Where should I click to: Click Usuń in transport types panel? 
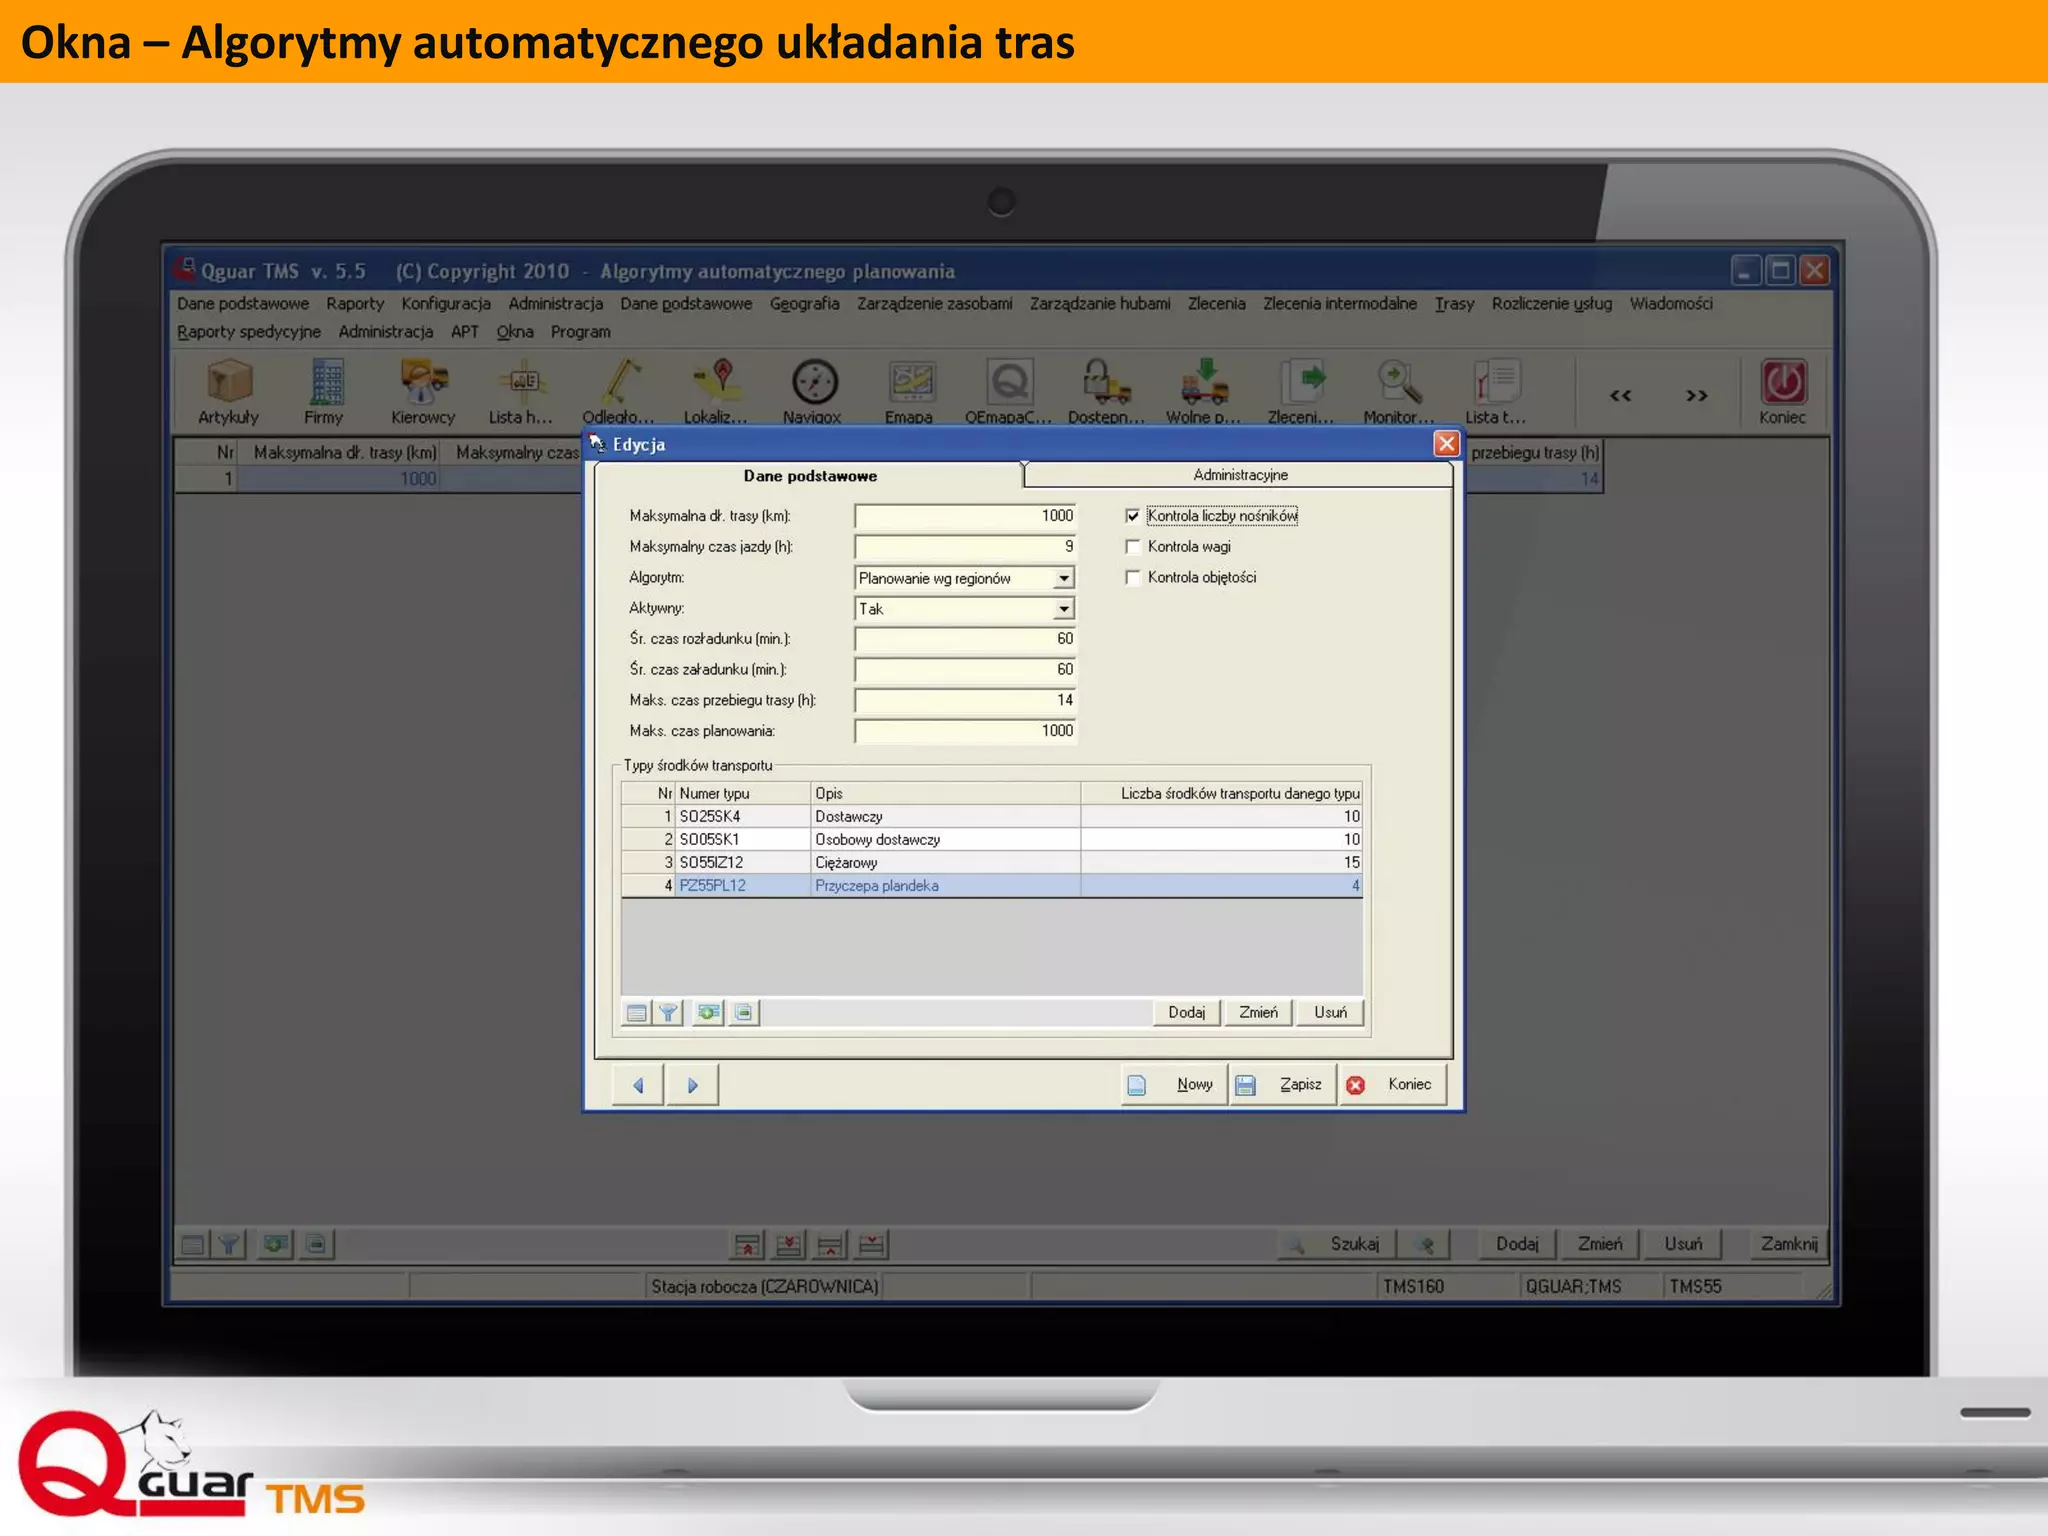coord(1330,1013)
